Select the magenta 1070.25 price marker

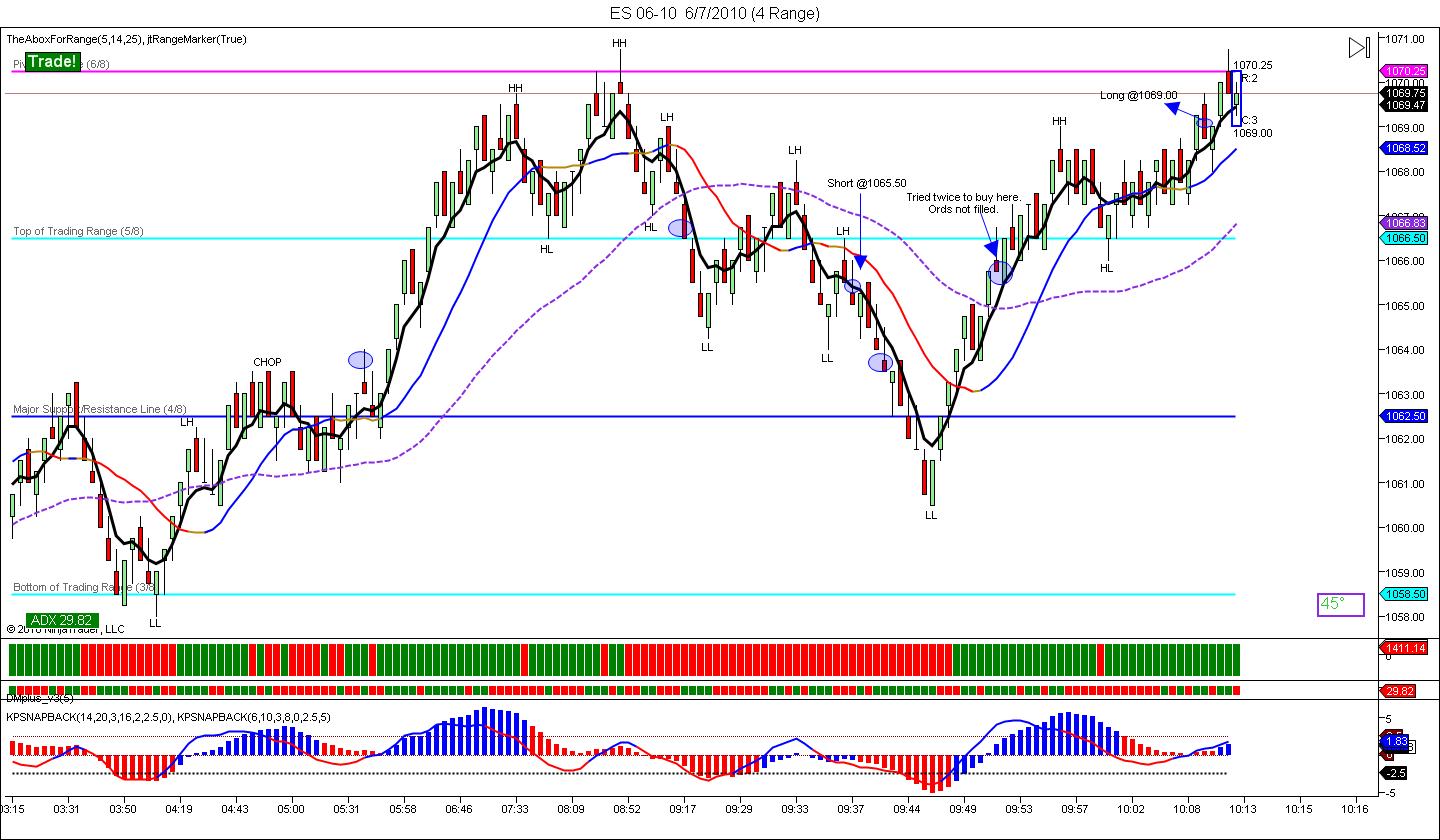pyautogui.click(x=1403, y=71)
